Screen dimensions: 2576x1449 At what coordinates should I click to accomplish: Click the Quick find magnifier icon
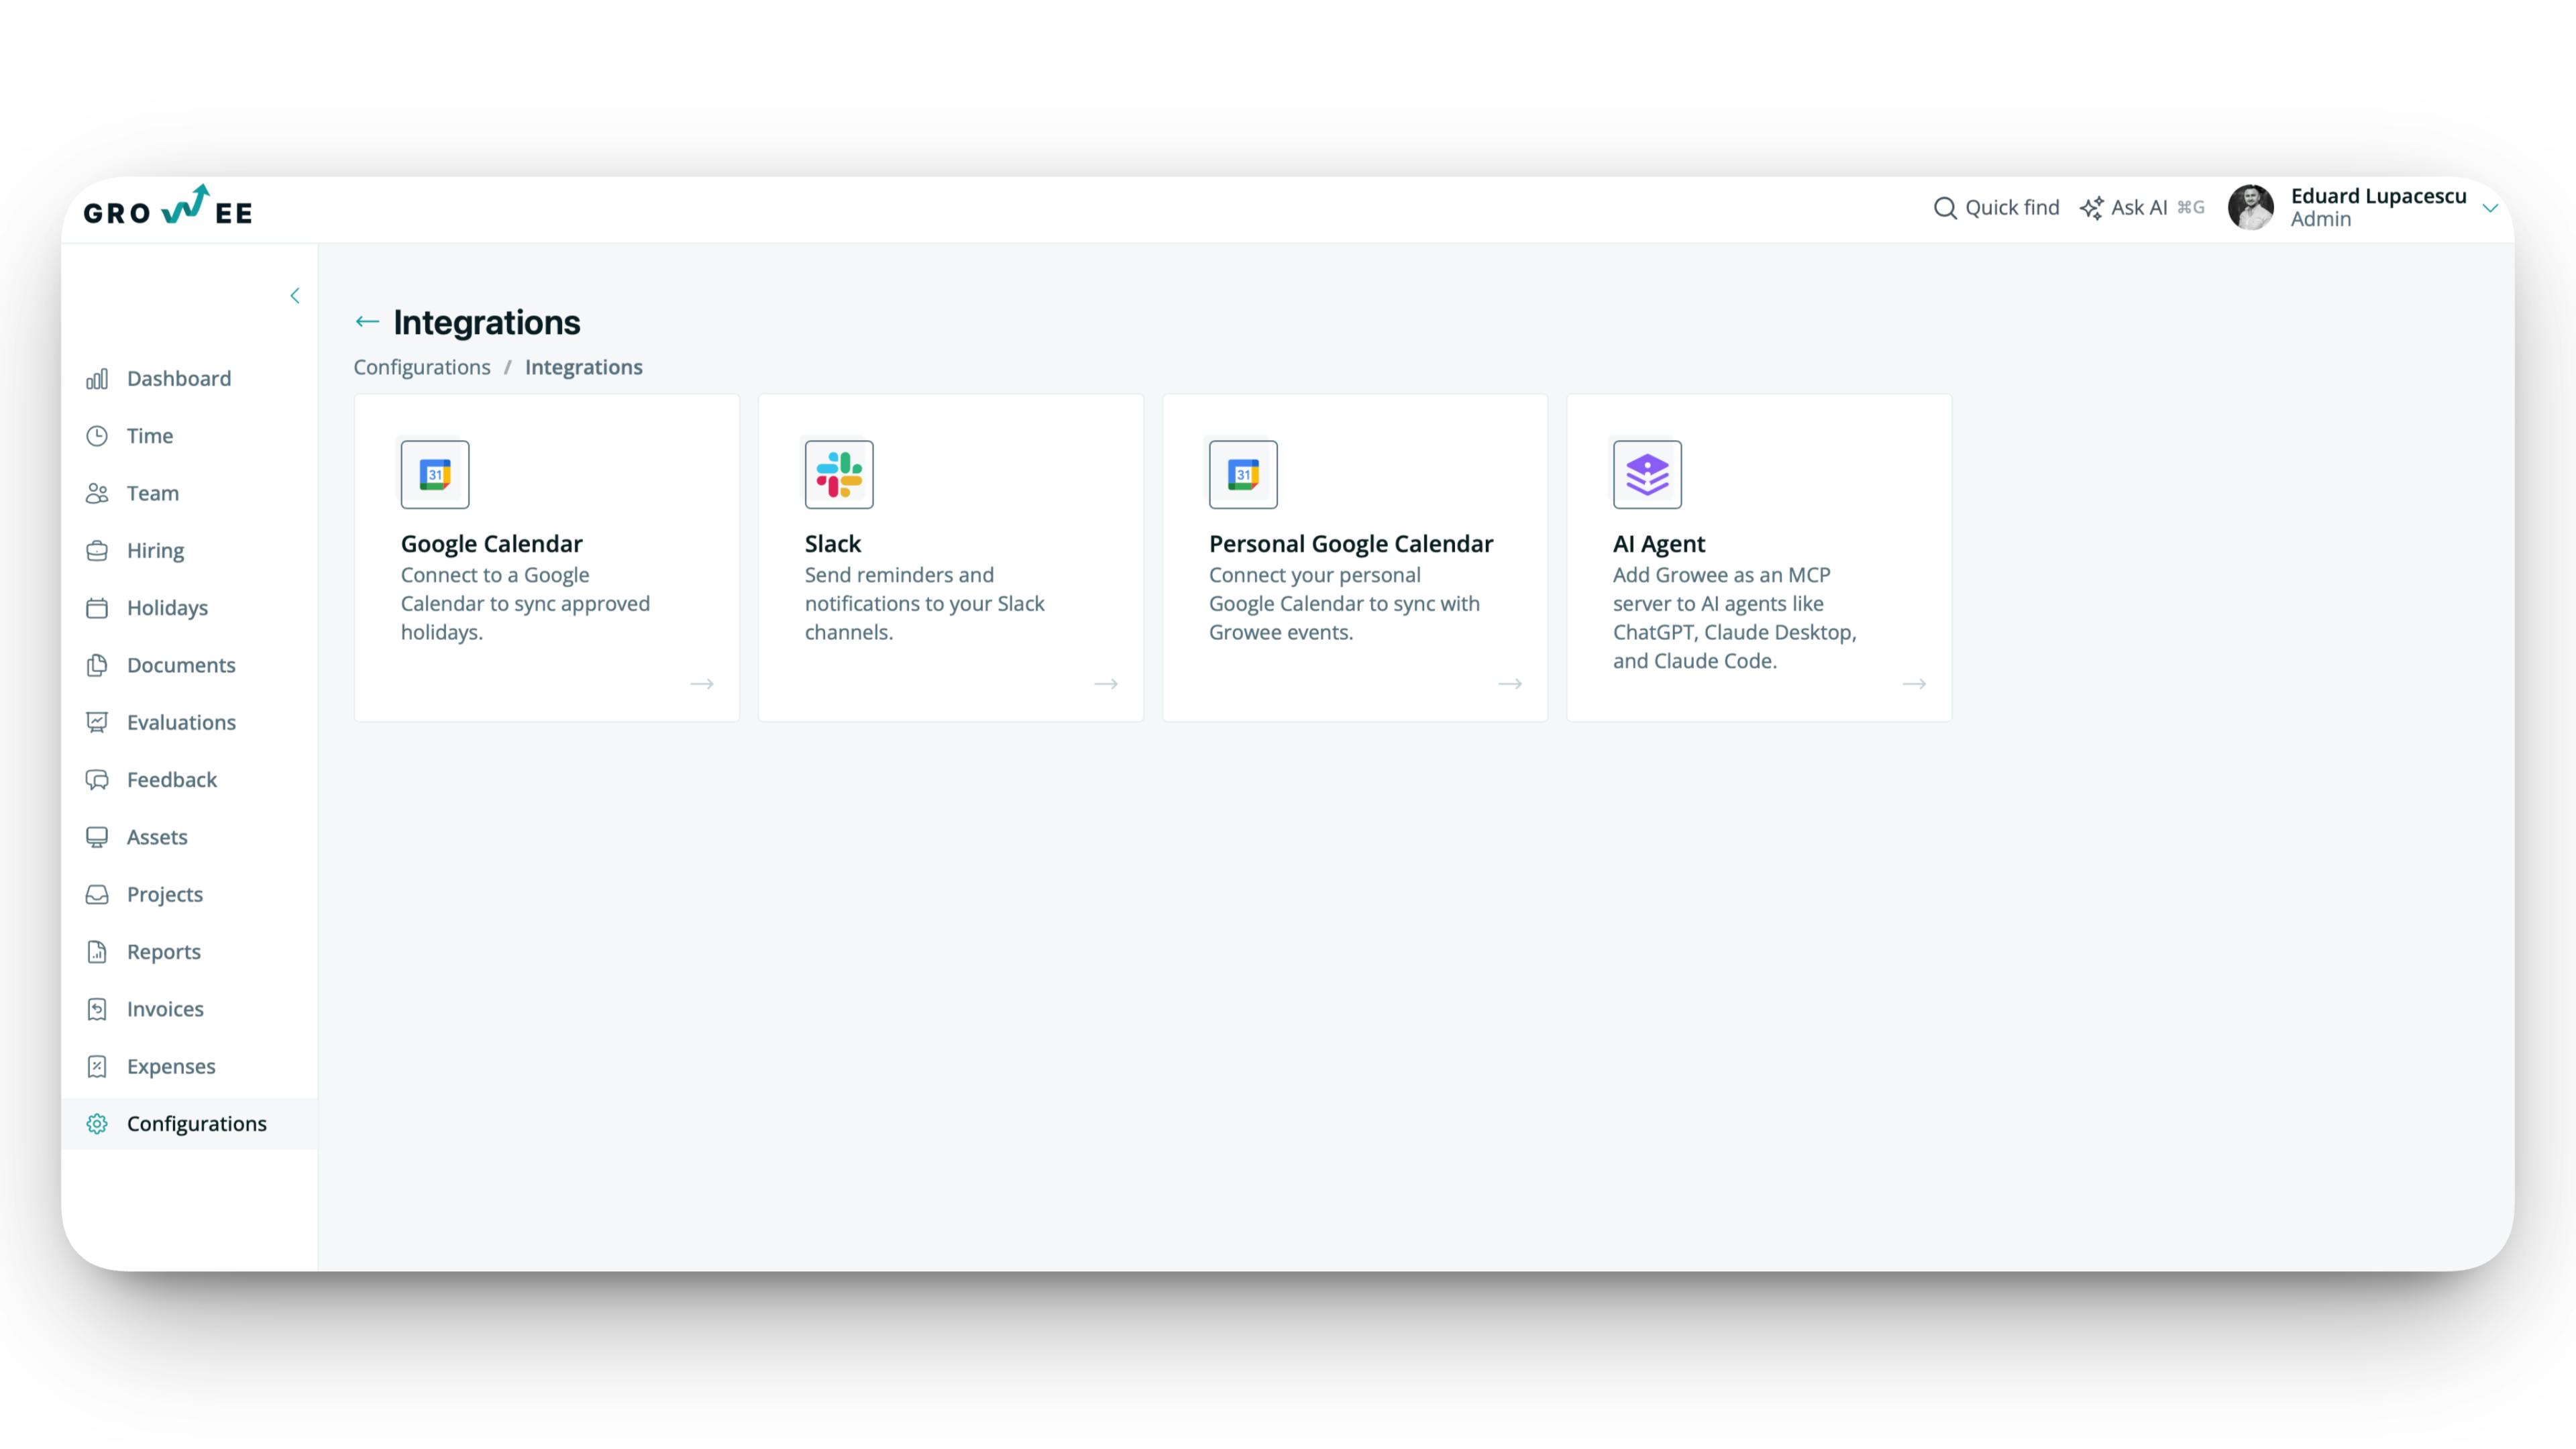1945,208
